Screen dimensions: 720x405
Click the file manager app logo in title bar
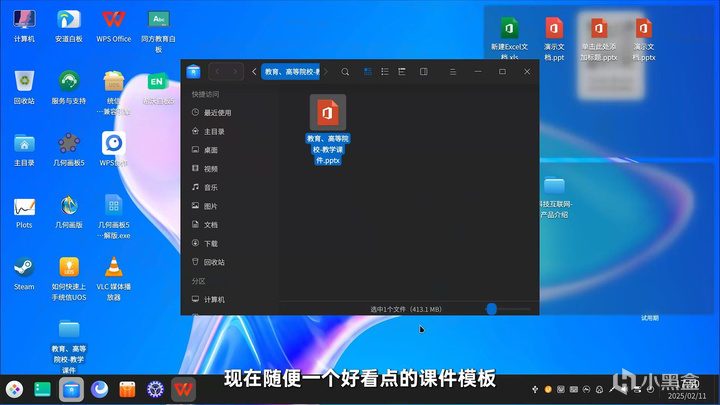click(193, 72)
